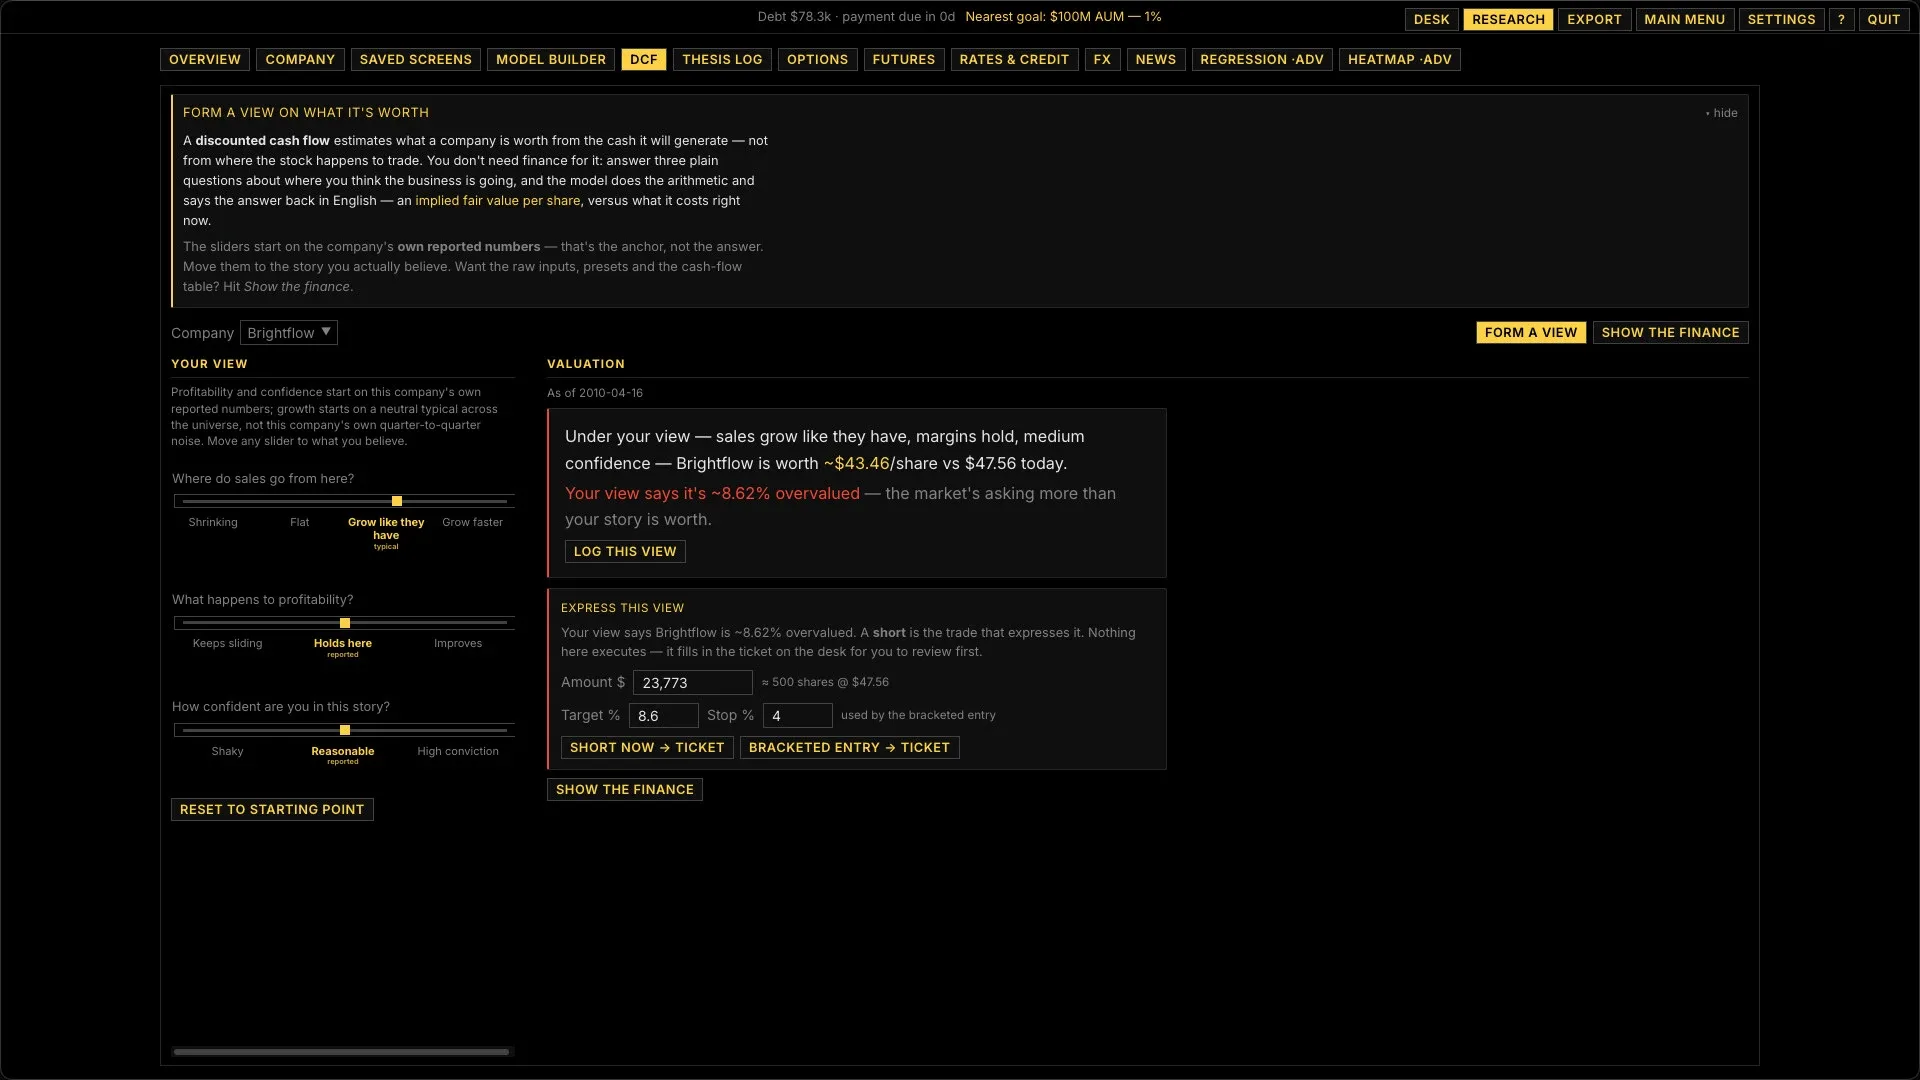Screen dimensions: 1920x1080
Task: Set profitability to Improves
Action: [458, 644]
